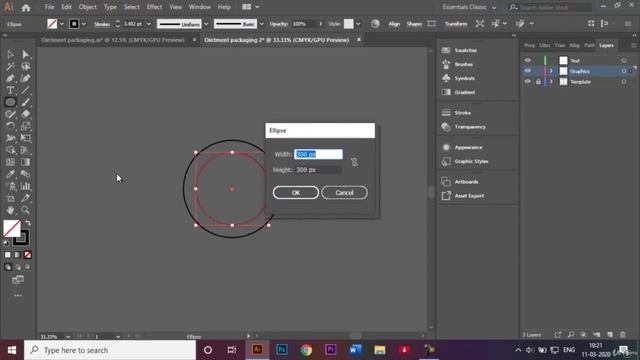Select the Hand tool

[x=10, y=210]
